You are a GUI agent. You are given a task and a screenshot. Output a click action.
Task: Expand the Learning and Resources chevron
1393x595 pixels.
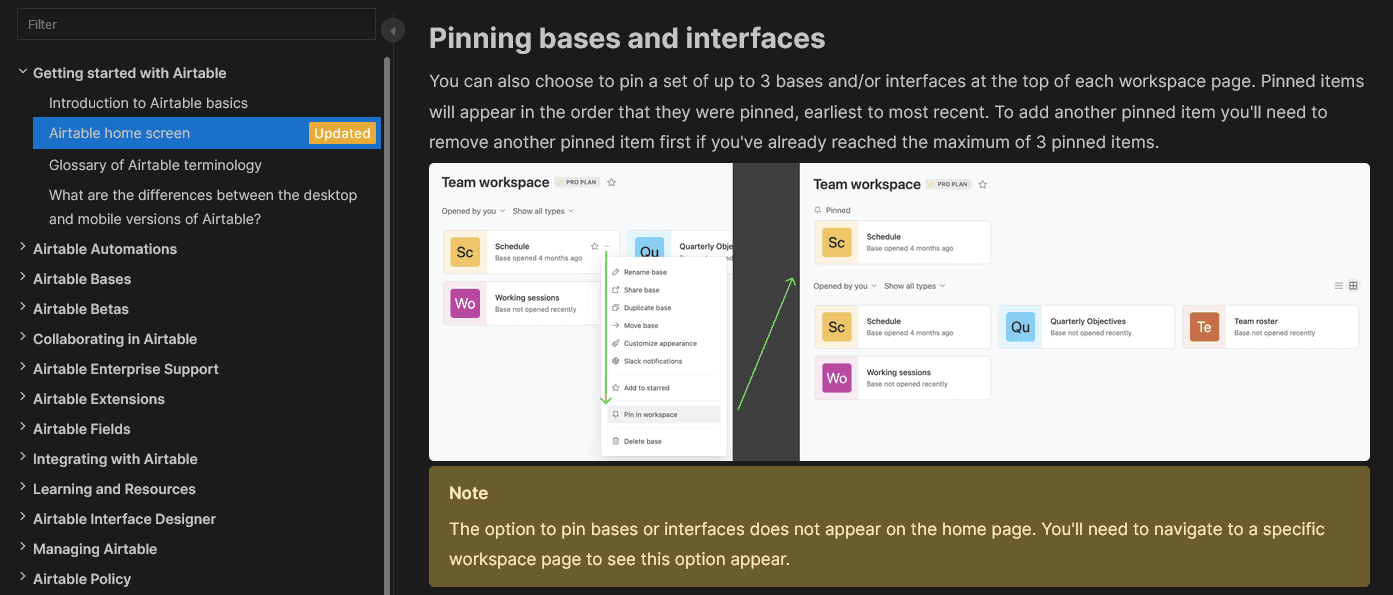[23, 488]
